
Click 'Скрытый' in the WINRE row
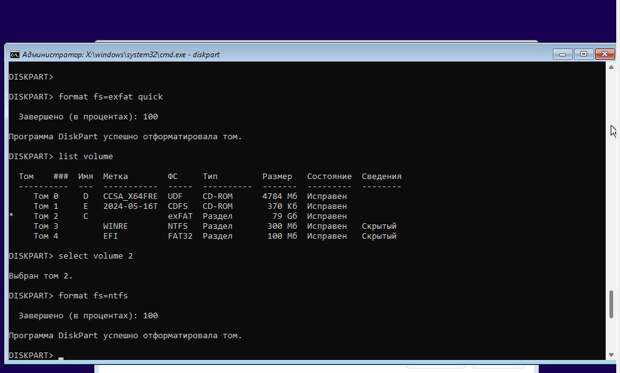coord(379,226)
